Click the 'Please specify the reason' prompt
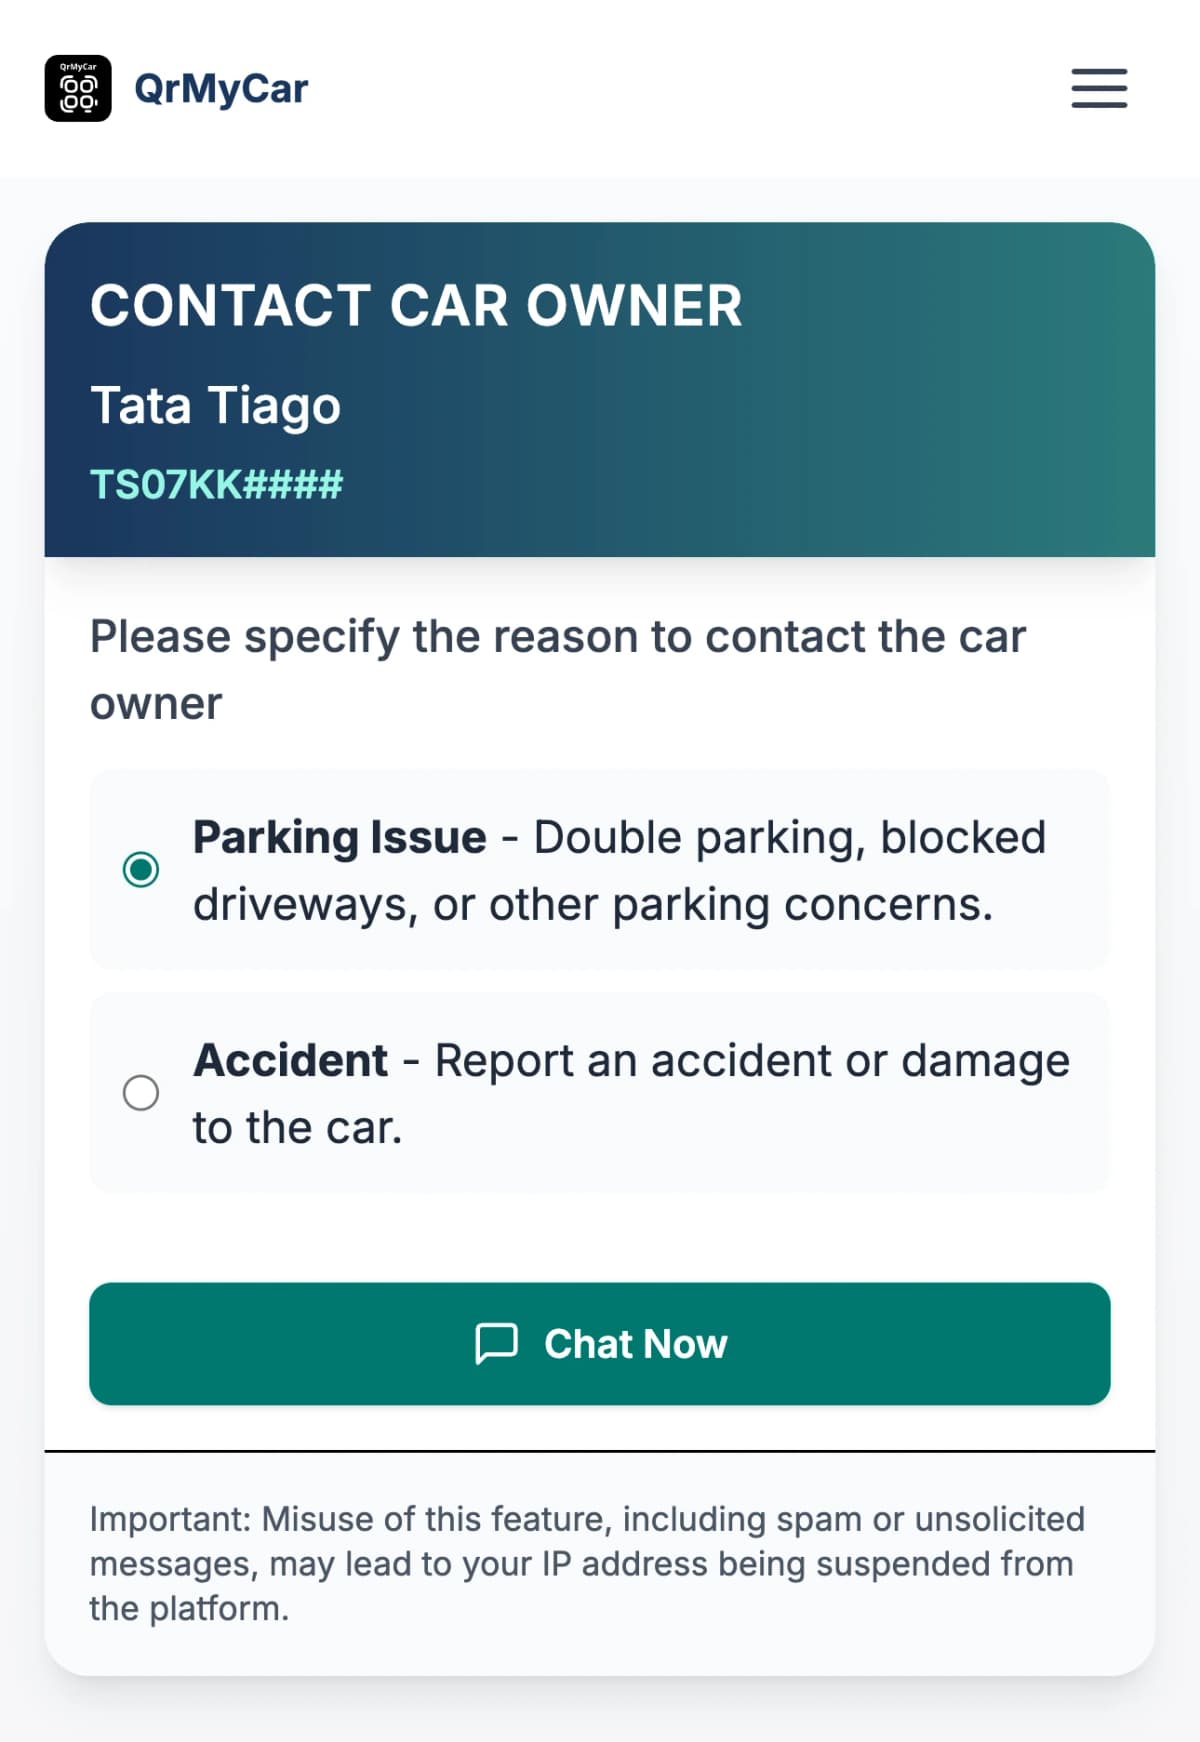This screenshot has width=1200, height=1742. tap(557, 638)
